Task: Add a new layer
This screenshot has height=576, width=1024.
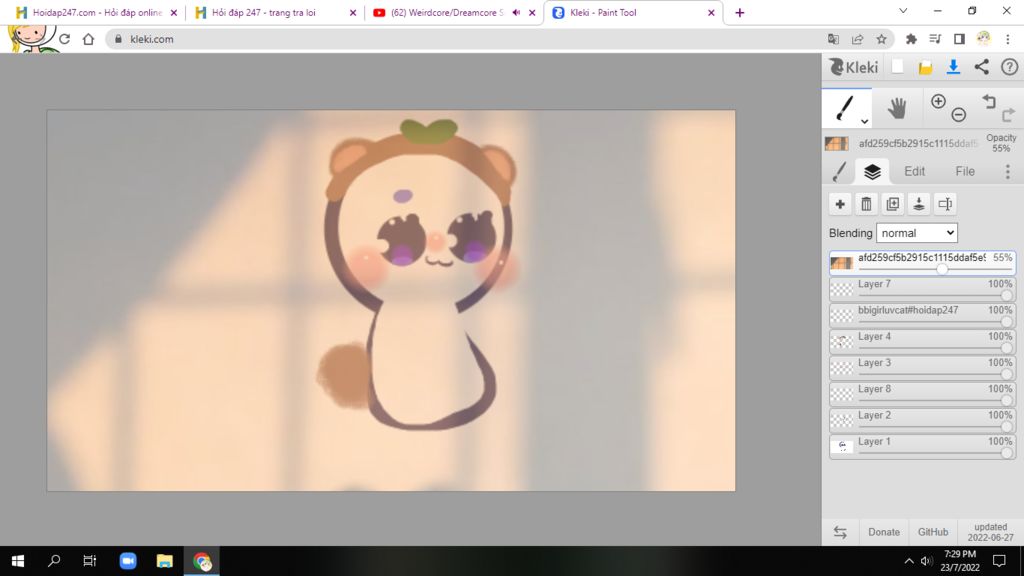Action: [x=840, y=204]
